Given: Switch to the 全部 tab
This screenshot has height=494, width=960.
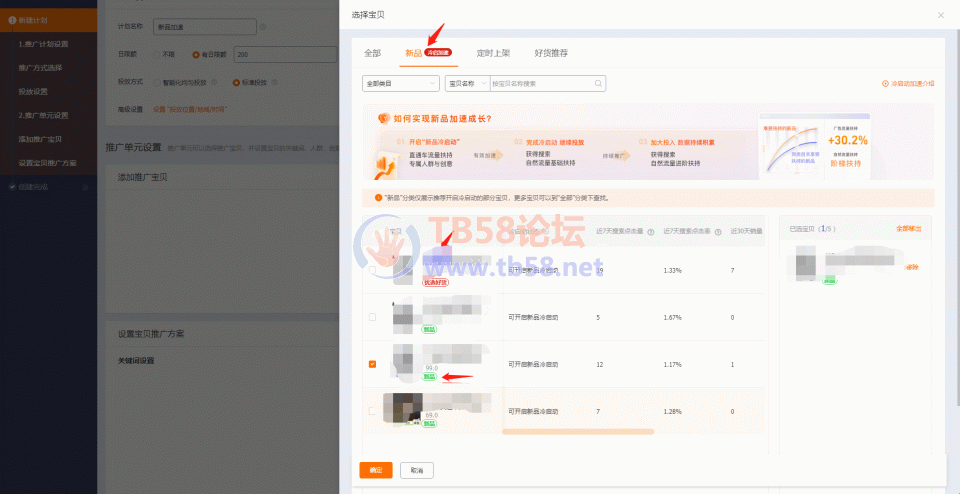Looking at the screenshot, I should [372, 52].
